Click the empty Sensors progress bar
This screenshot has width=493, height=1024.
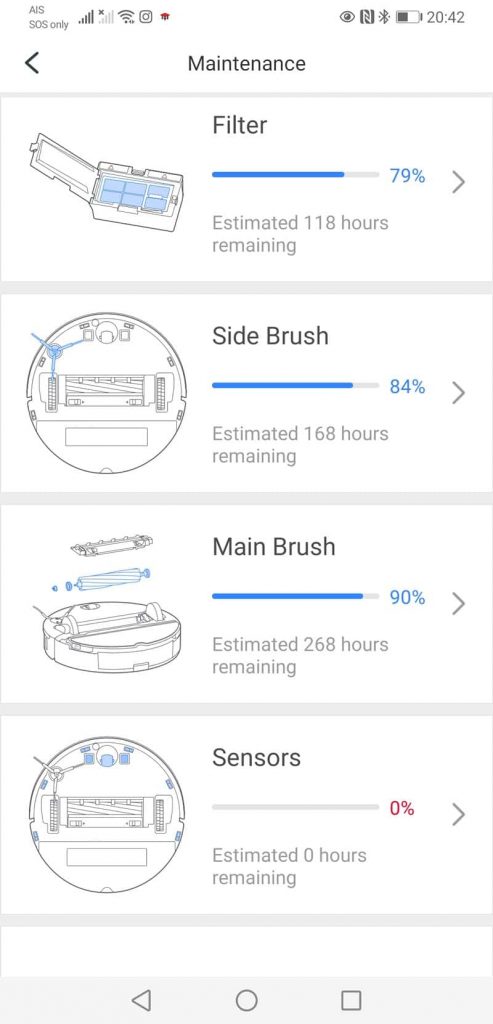[295, 807]
